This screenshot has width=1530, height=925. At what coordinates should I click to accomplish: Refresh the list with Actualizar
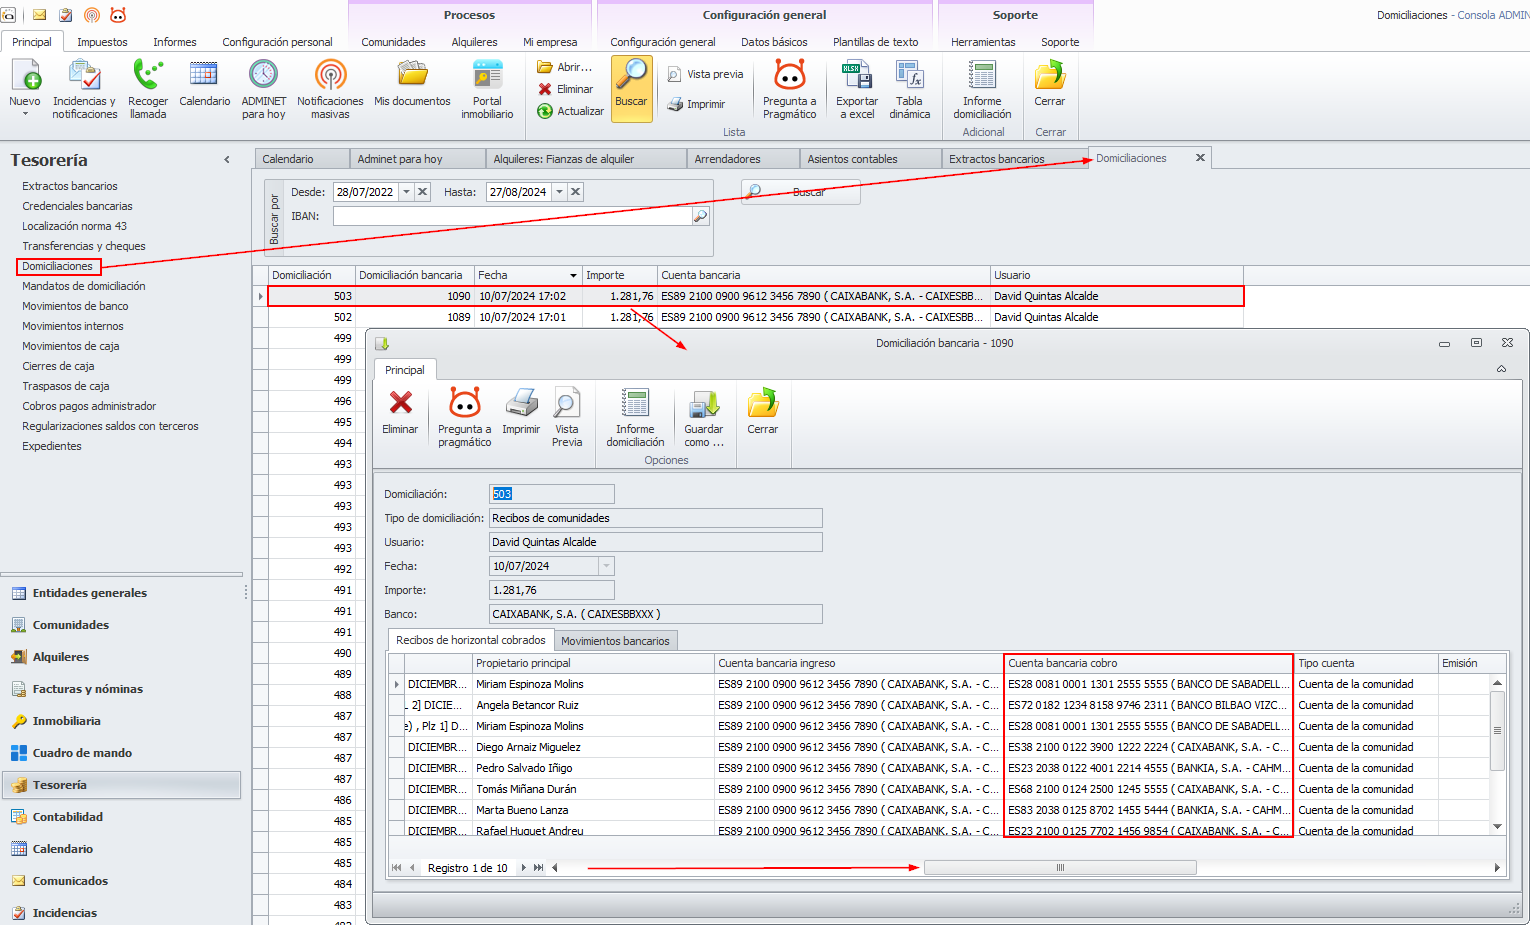[x=570, y=111]
